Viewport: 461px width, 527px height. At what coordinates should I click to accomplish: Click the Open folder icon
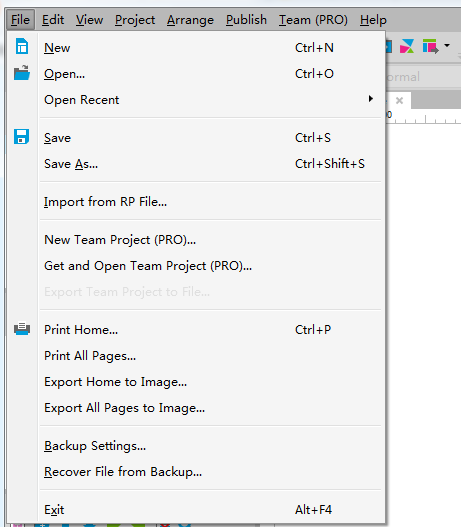coord(22,73)
